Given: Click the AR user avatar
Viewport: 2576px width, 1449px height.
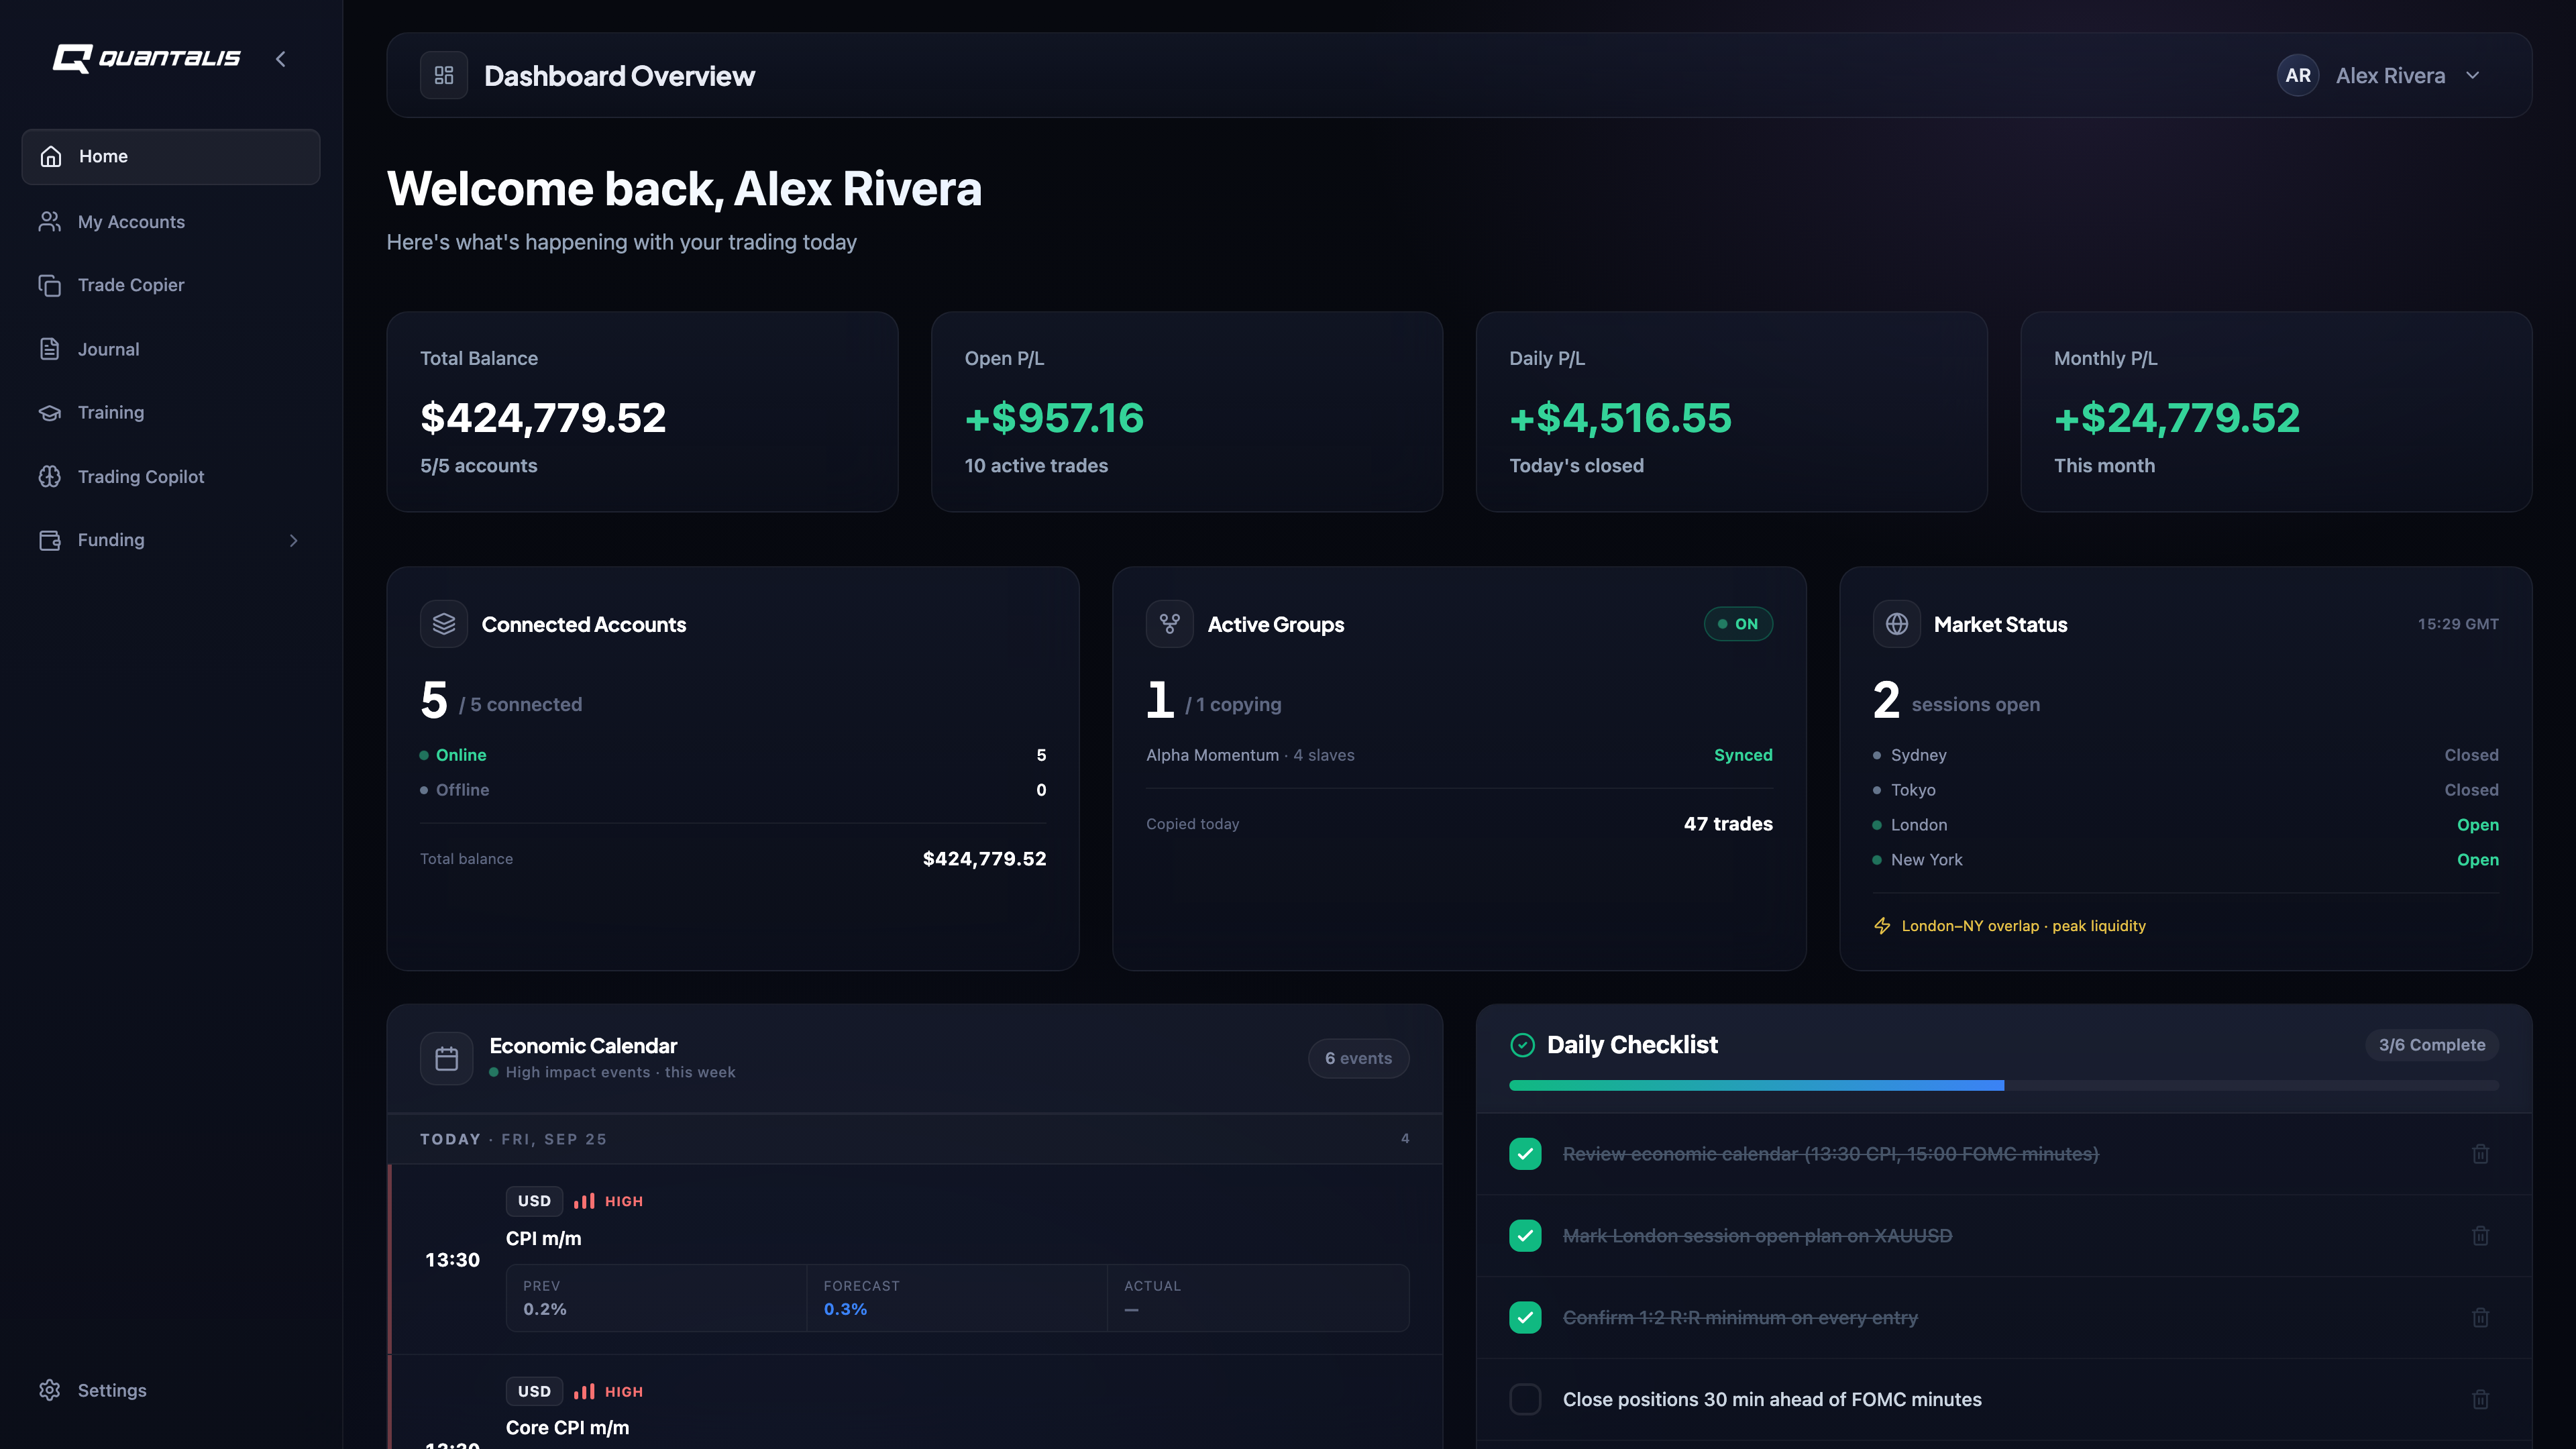Looking at the screenshot, I should [x=2298, y=75].
